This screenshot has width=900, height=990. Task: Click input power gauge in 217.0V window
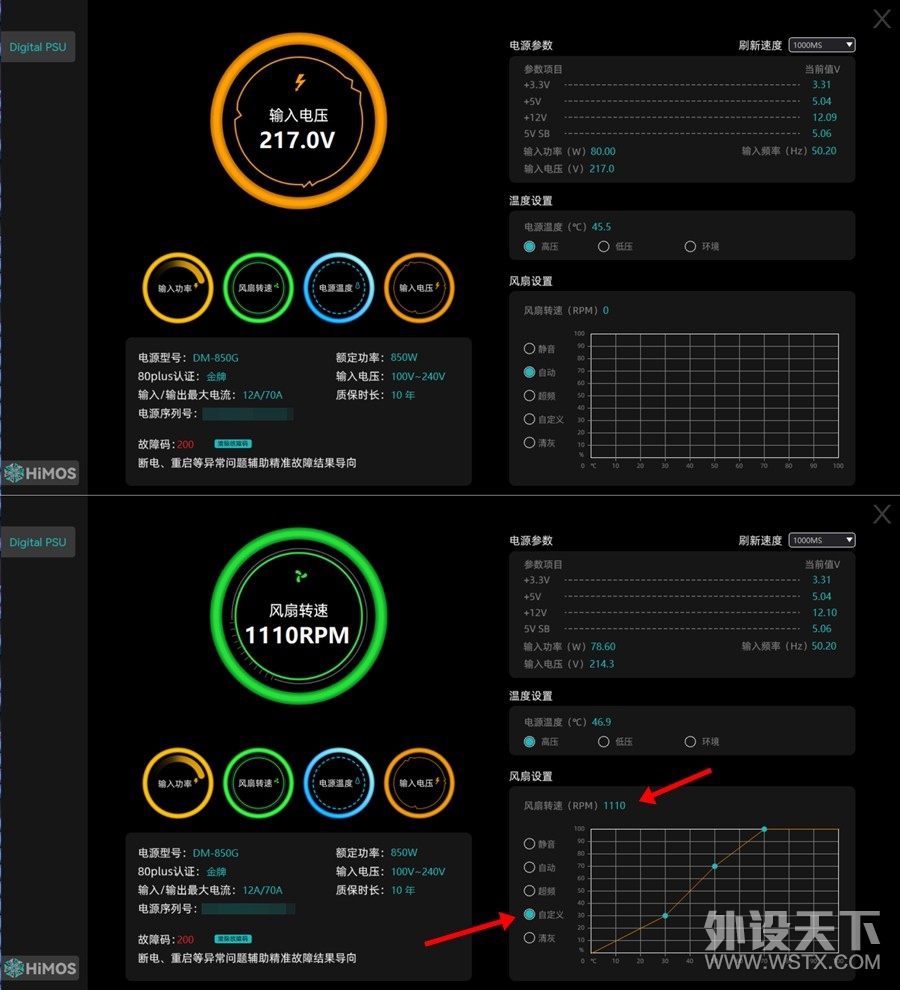(x=177, y=288)
